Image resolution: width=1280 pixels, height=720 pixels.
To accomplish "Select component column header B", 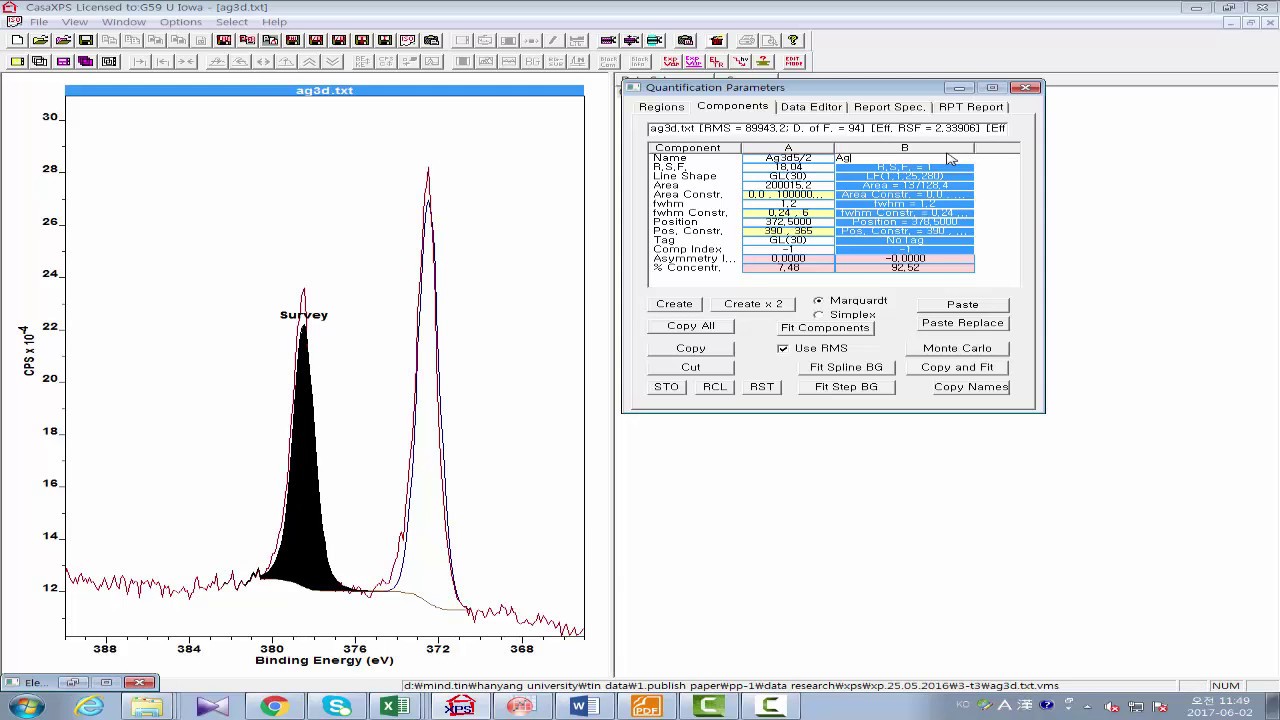I will point(904,148).
